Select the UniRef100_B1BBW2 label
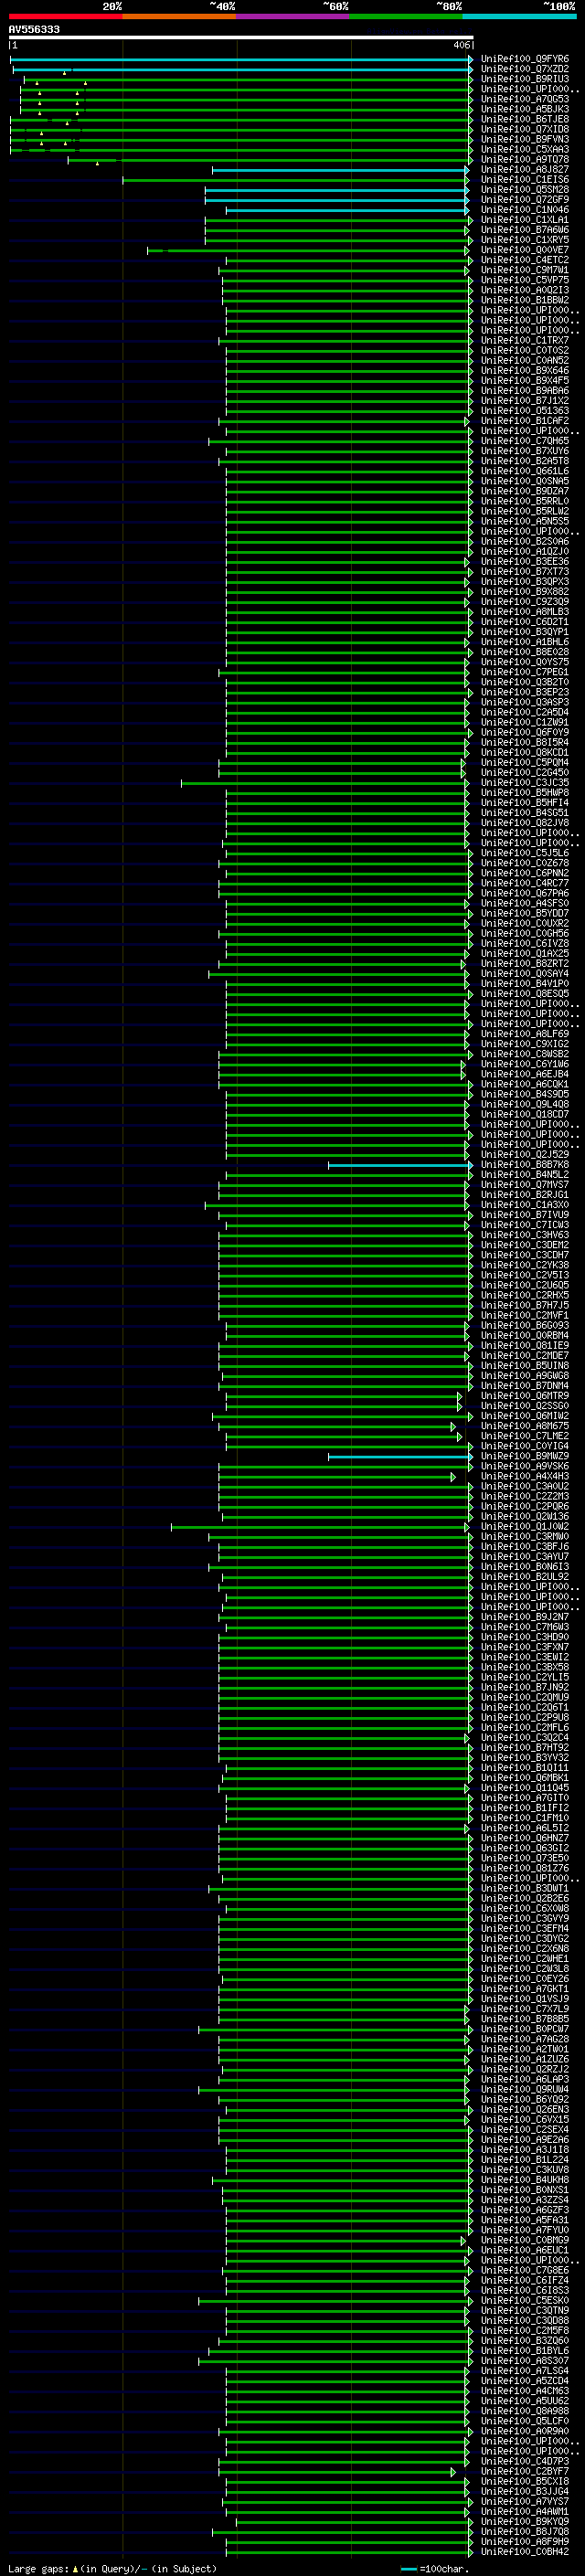The image size is (585, 2576). pos(525,300)
